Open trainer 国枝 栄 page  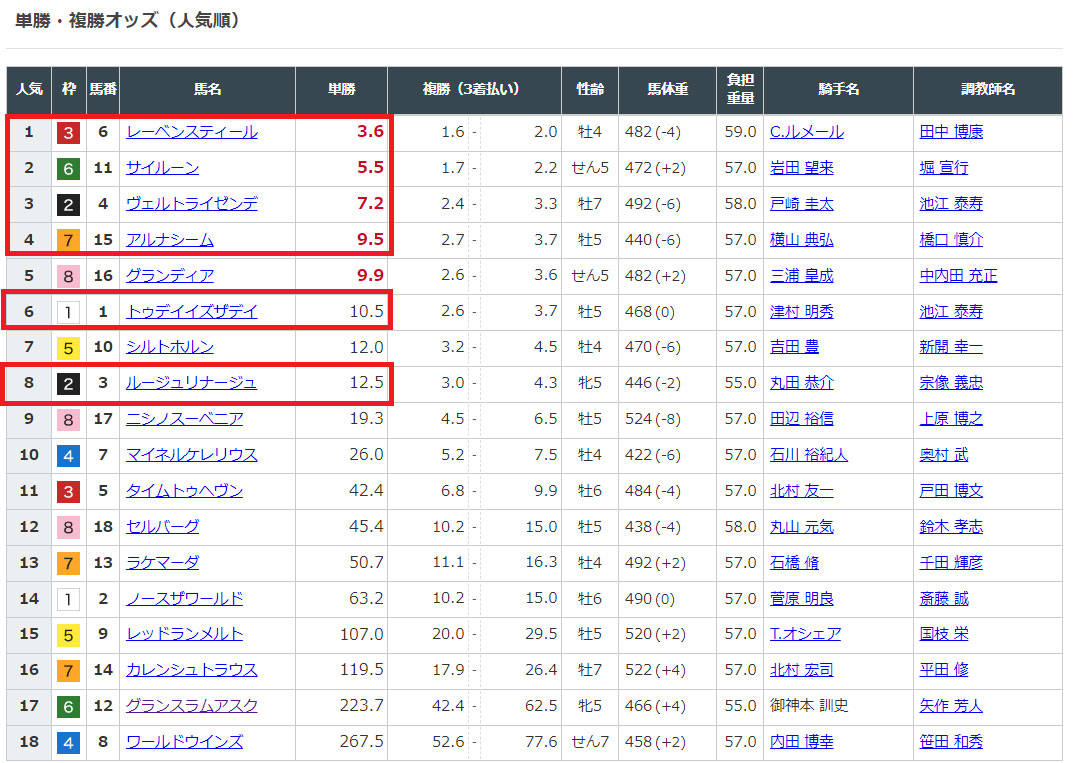point(943,634)
